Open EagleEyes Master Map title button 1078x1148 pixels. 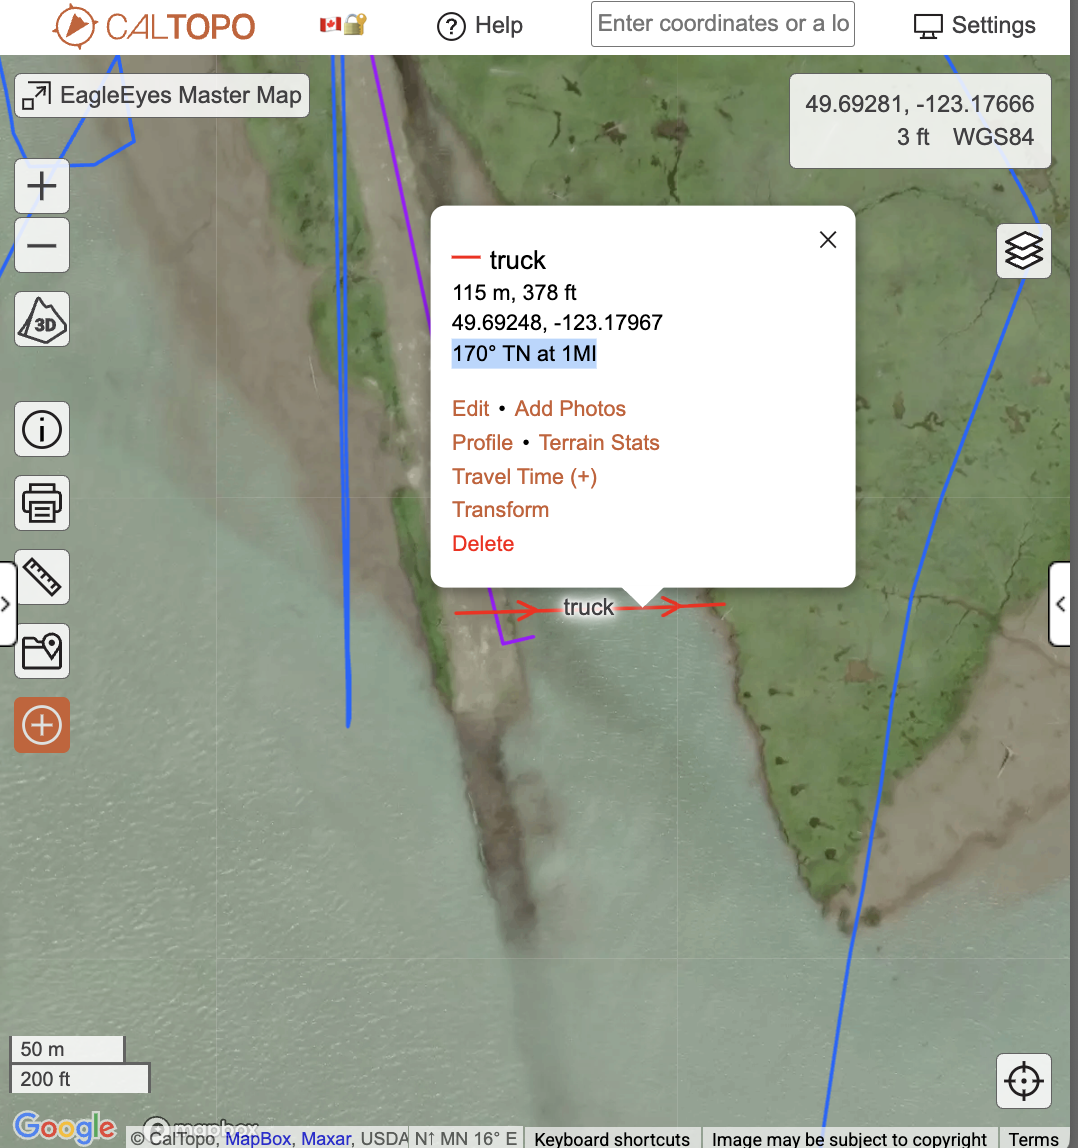coord(162,96)
